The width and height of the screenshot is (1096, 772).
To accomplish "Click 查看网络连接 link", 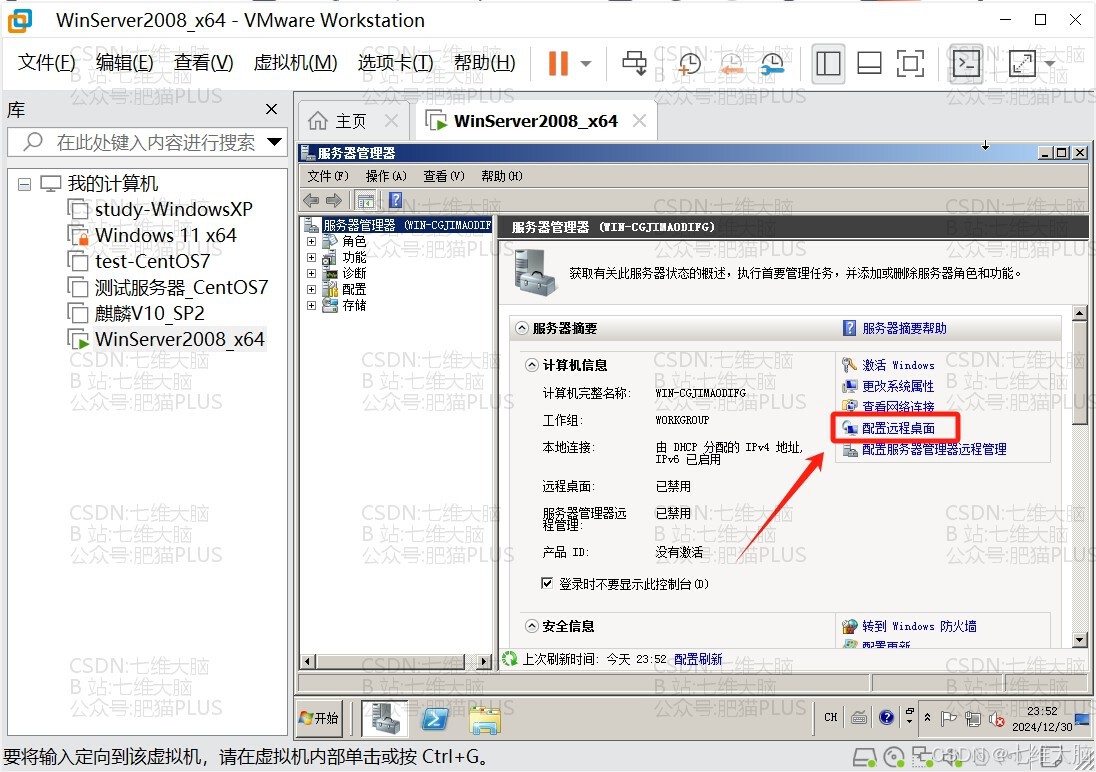I will point(897,406).
